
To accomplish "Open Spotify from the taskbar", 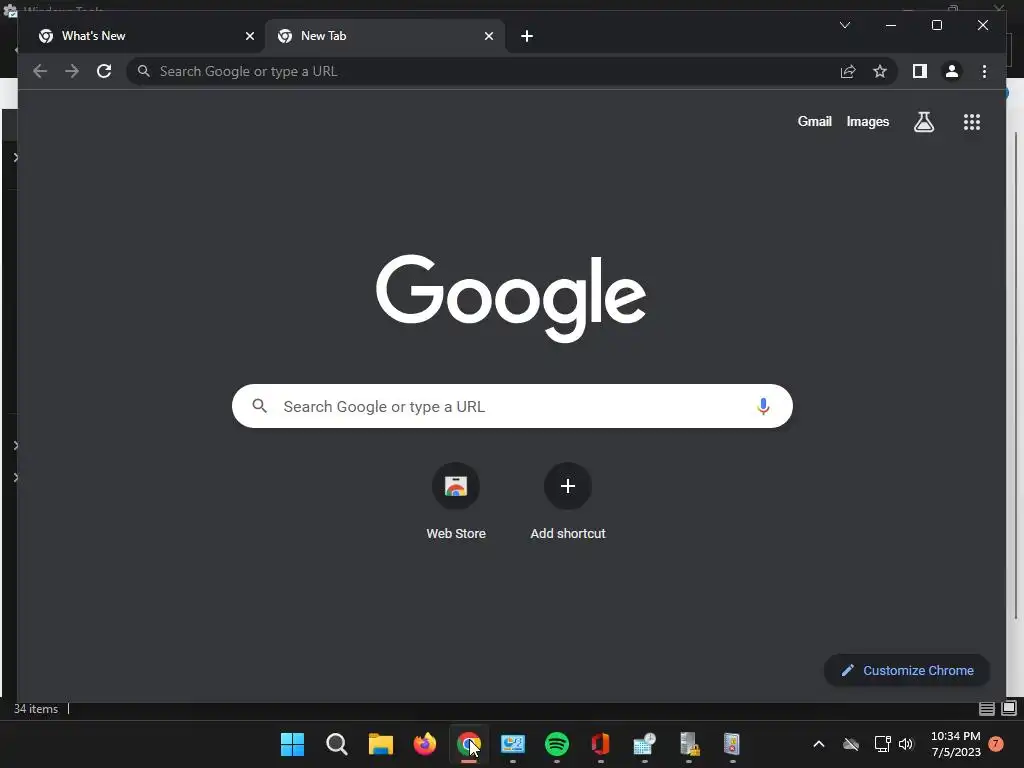I will tap(556, 744).
